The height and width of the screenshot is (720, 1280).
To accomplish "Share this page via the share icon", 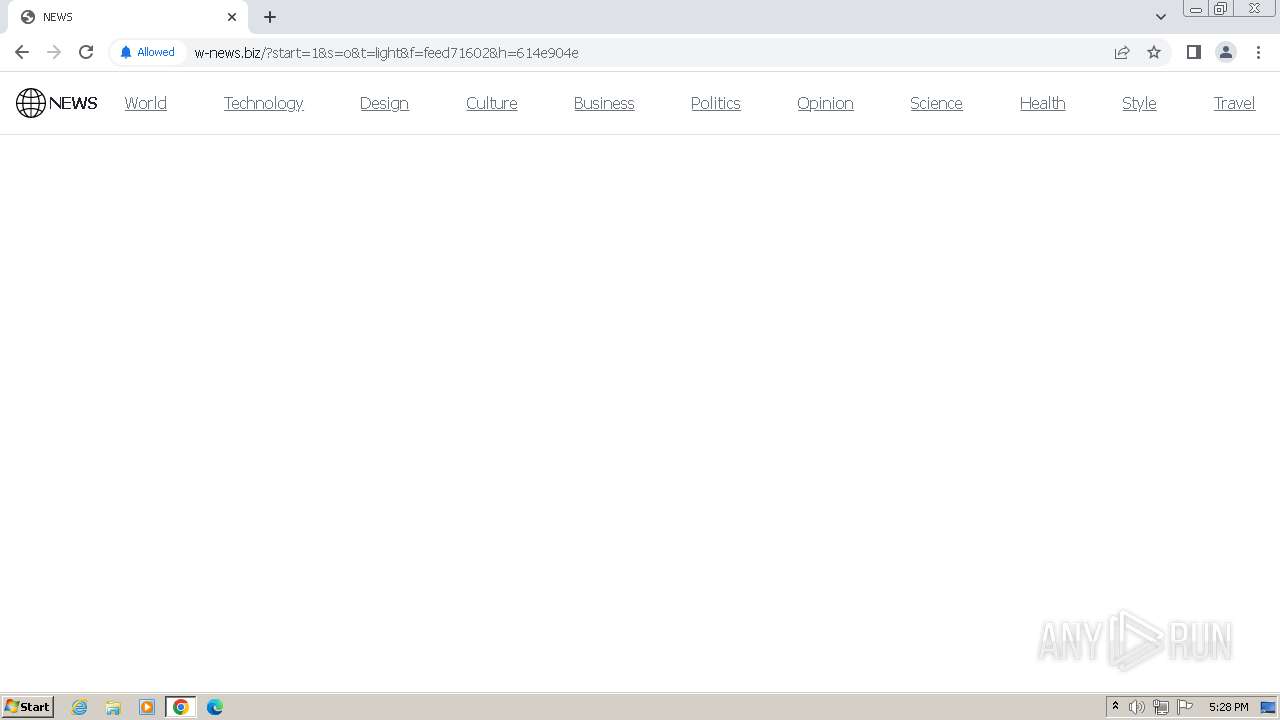I will tap(1122, 52).
